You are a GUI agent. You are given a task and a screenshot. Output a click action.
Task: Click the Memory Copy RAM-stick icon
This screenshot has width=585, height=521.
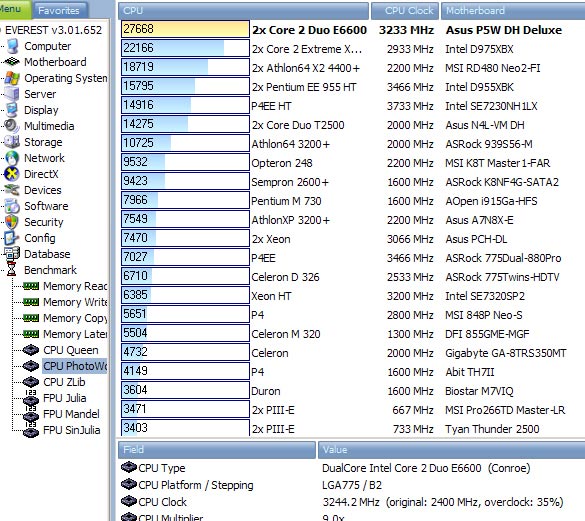pos(31,318)
